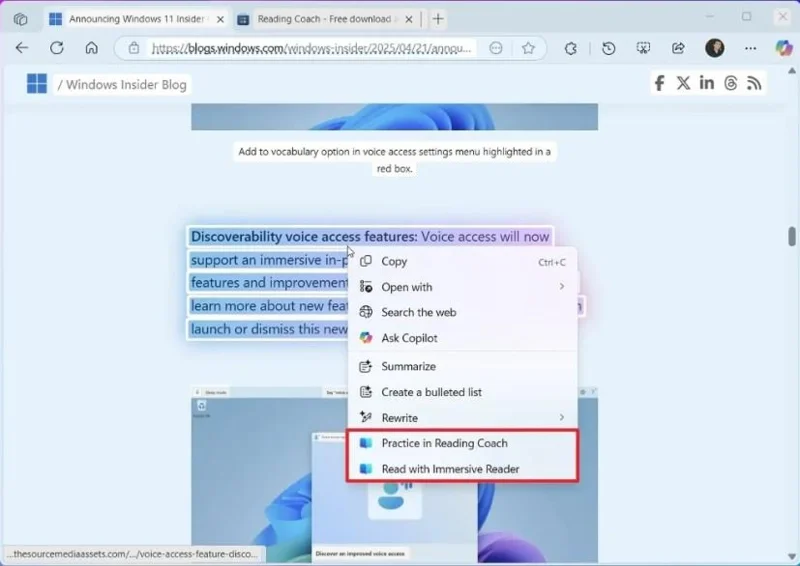
Task: Open the Copilot sidebar icon
Action: click(784, 48)
